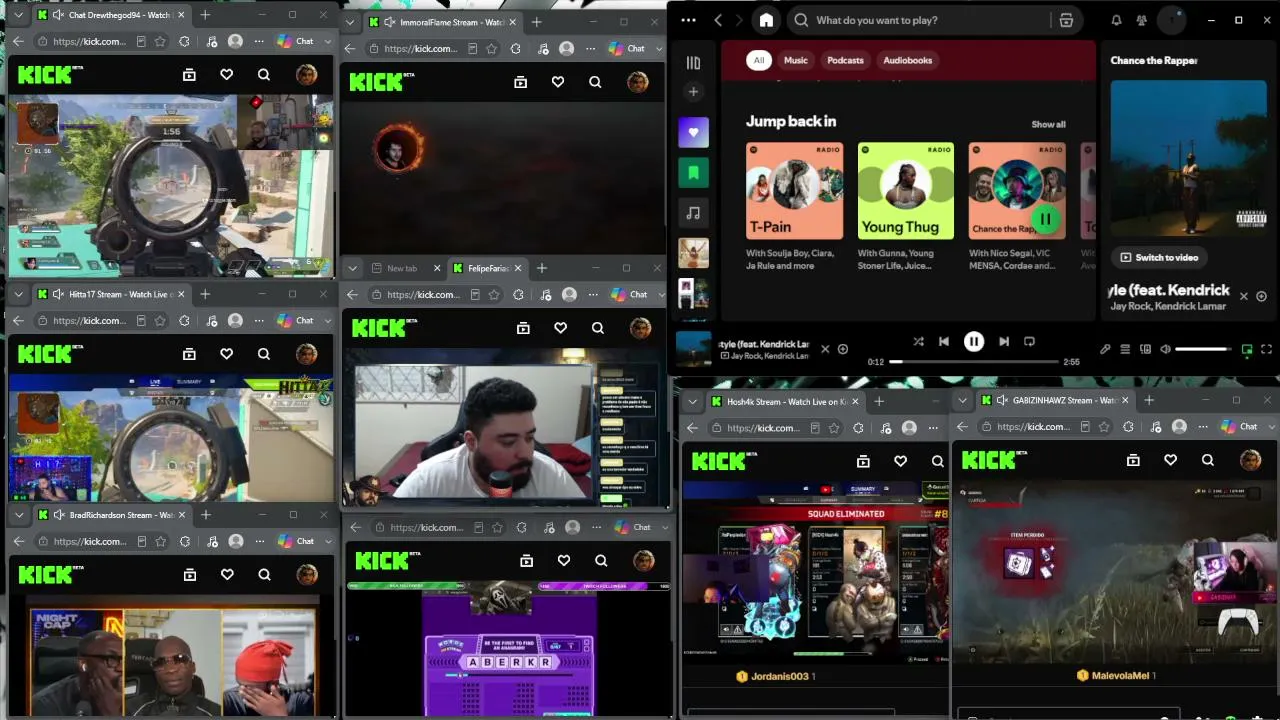Open tab actions menu in FelipeFarias window

pos(352,268)
